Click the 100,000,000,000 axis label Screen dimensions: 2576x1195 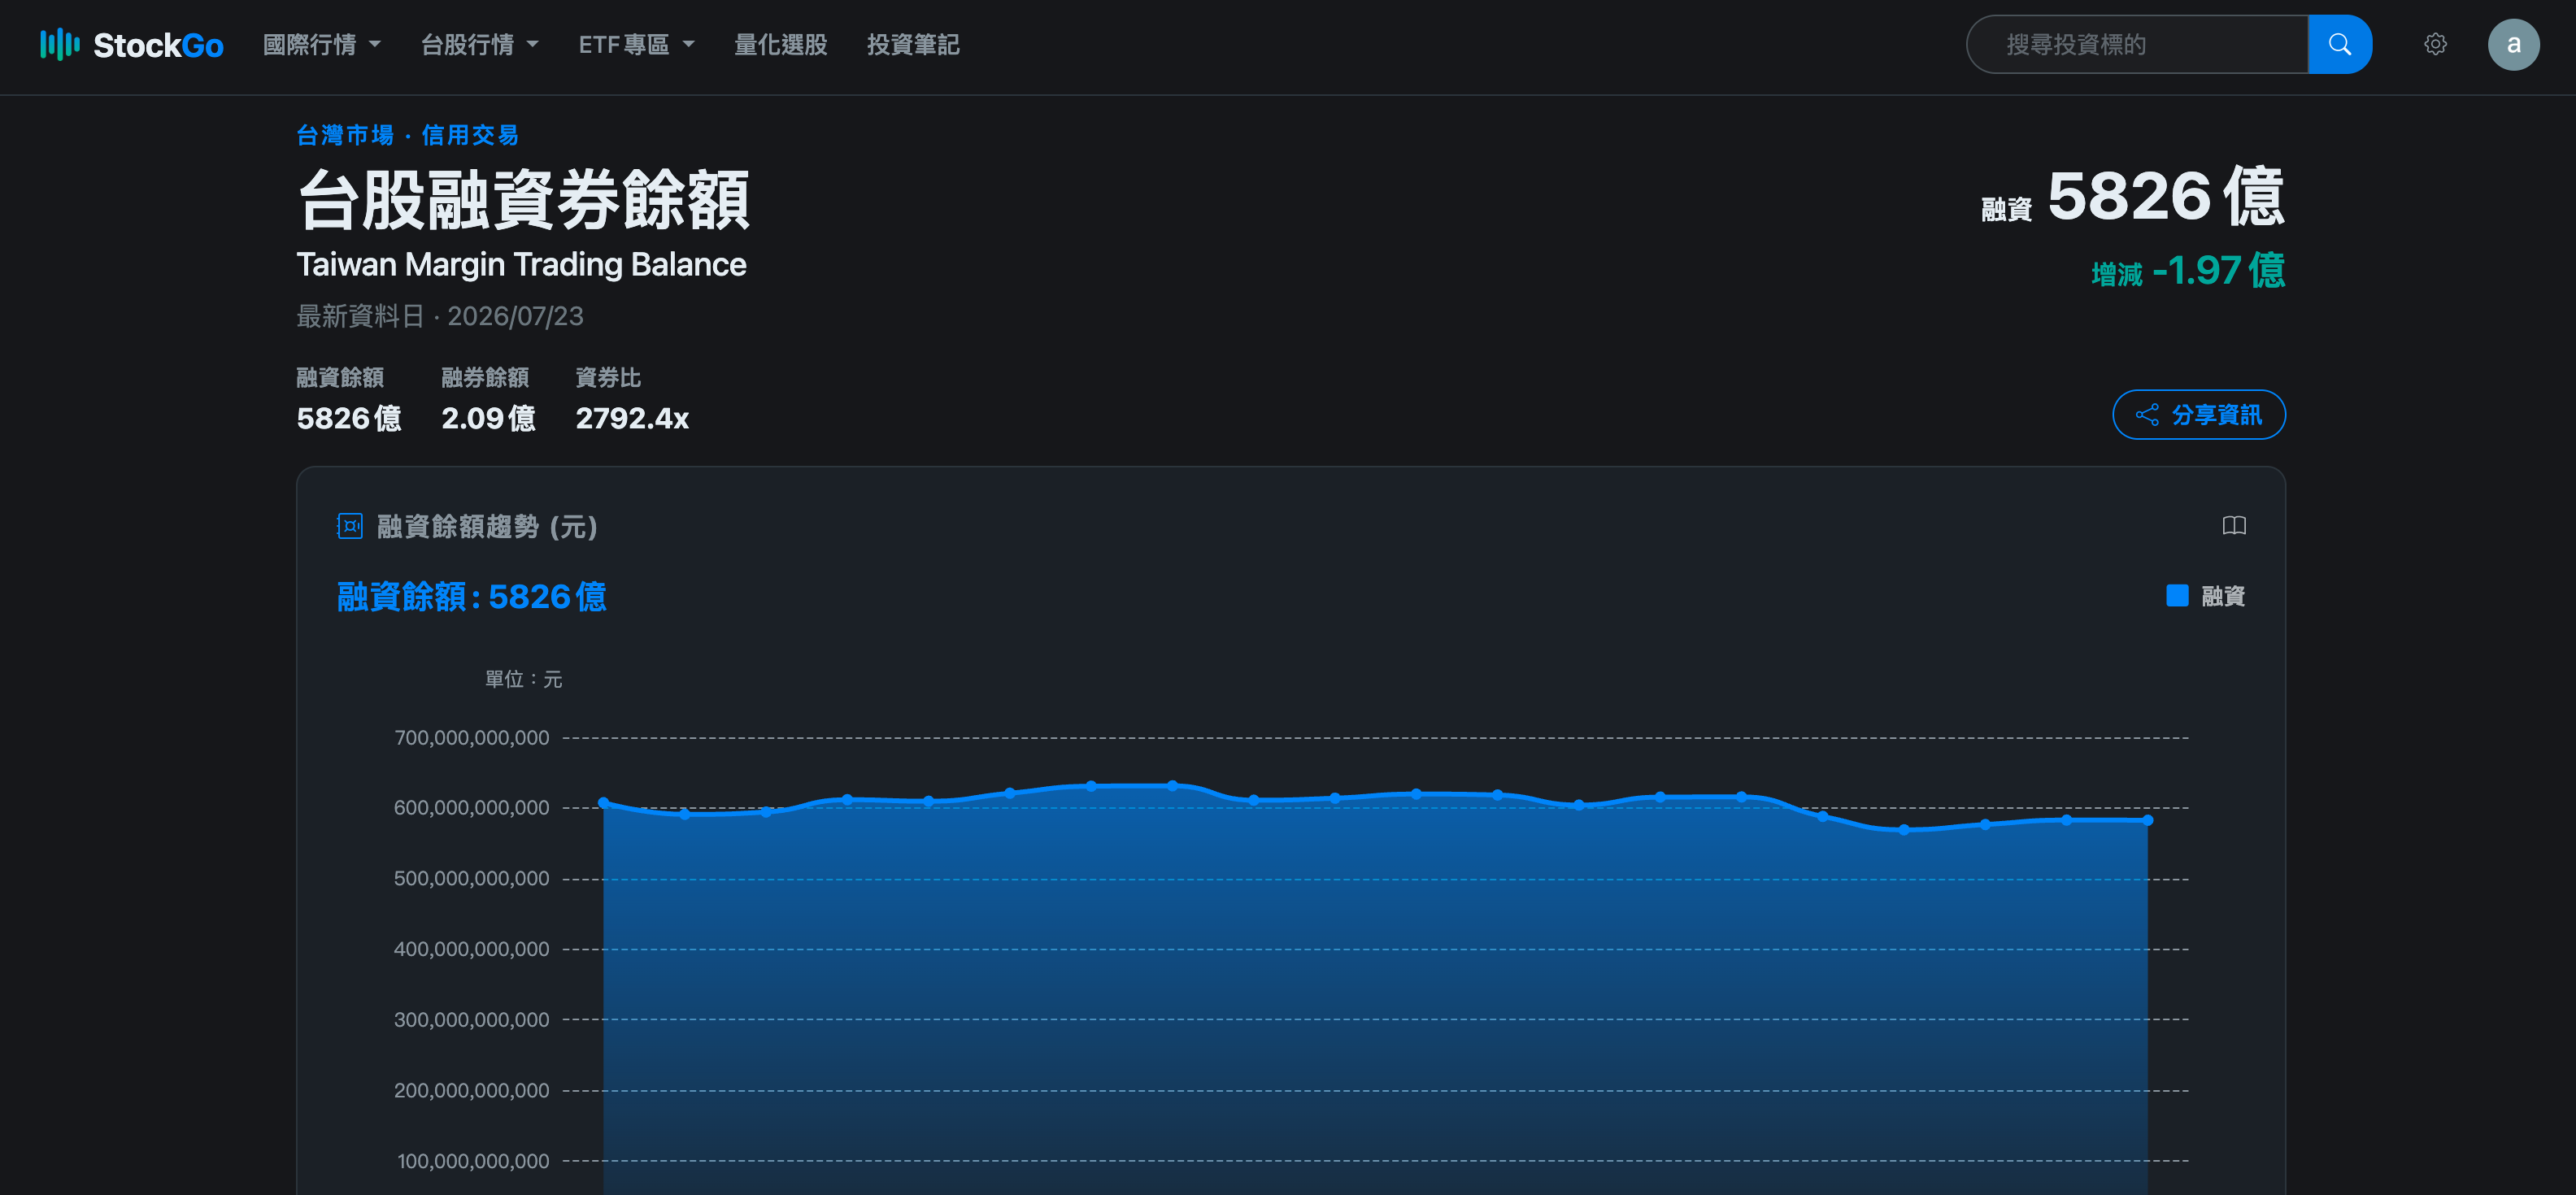pos(473,1162)
